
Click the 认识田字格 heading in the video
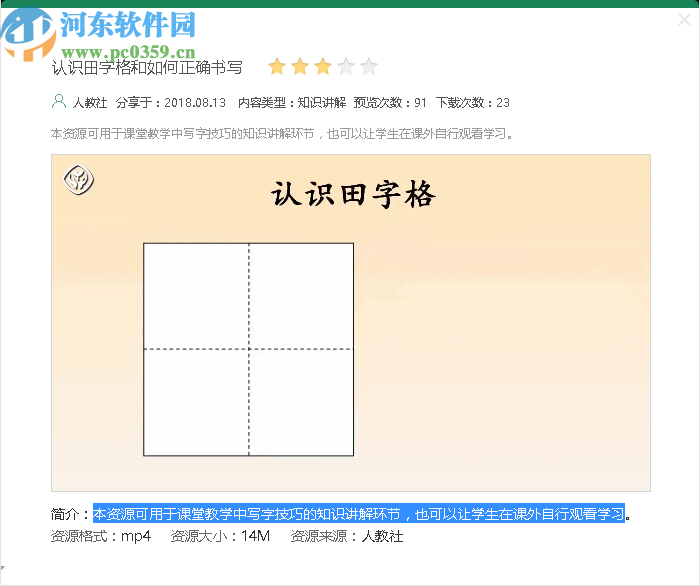(x=353, y=195)
